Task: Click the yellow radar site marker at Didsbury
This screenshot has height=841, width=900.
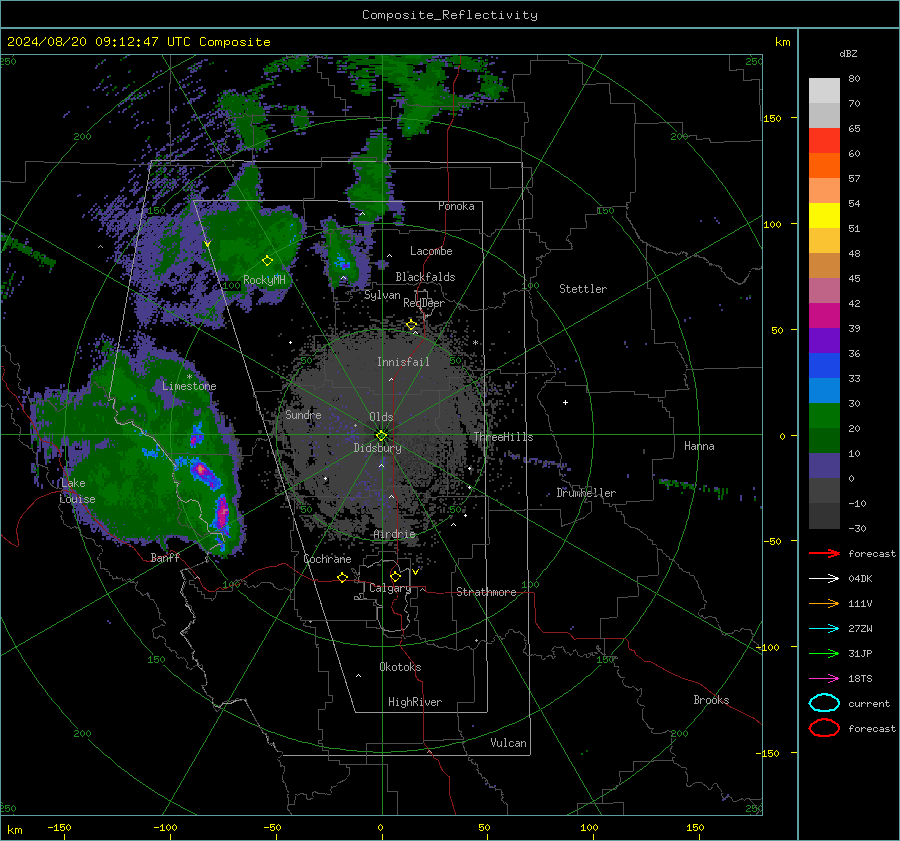Action: pos(381,436)
